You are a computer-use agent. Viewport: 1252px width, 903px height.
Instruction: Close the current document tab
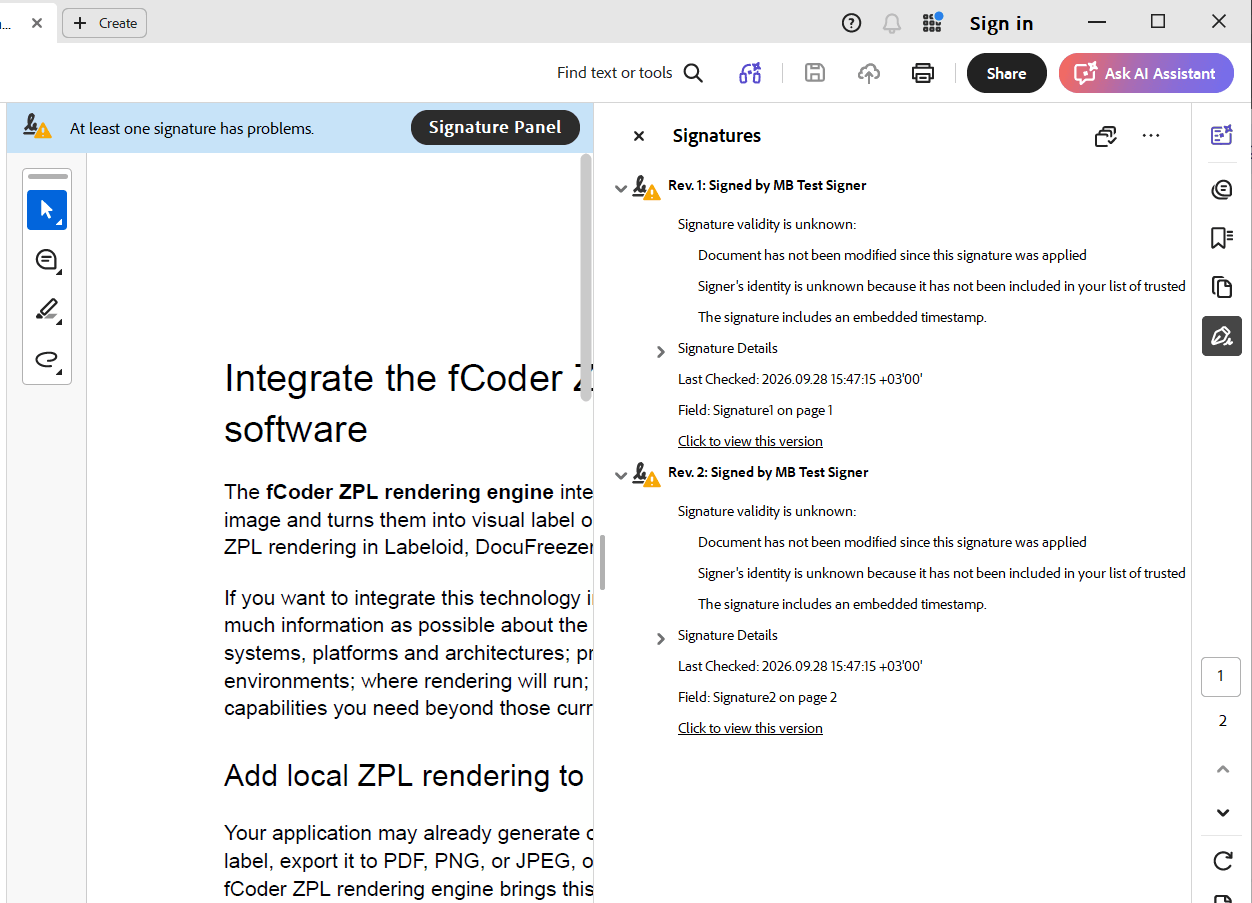[37, 23]
